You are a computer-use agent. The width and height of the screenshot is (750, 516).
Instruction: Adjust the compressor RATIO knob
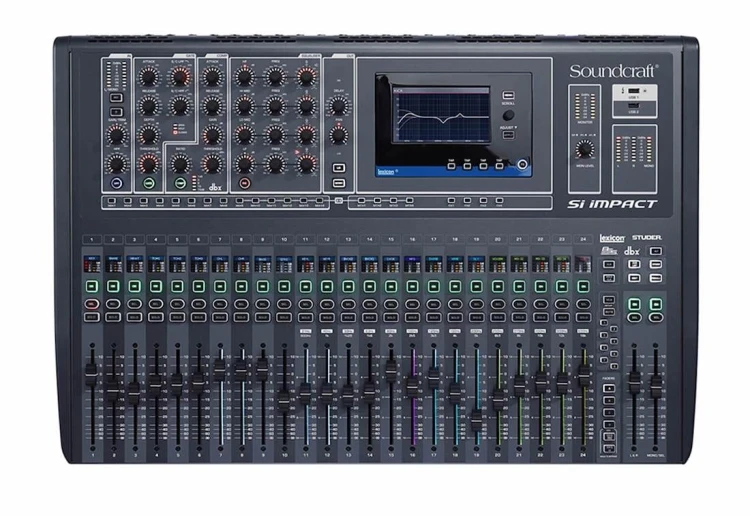click(180, 164)
